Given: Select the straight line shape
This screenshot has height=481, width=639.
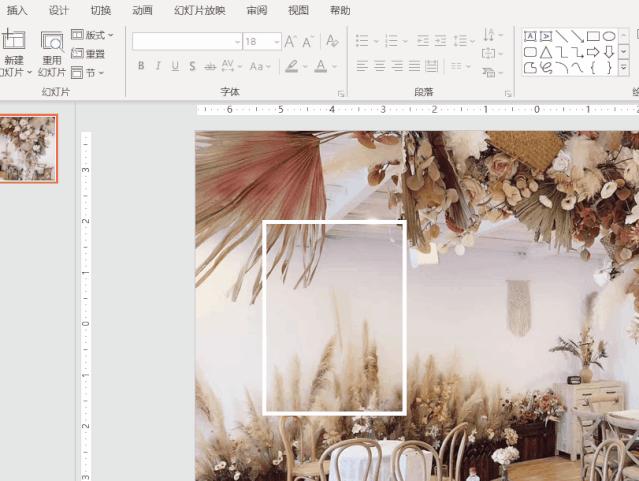Looking at the screenshot, I should tap(562, 37).
